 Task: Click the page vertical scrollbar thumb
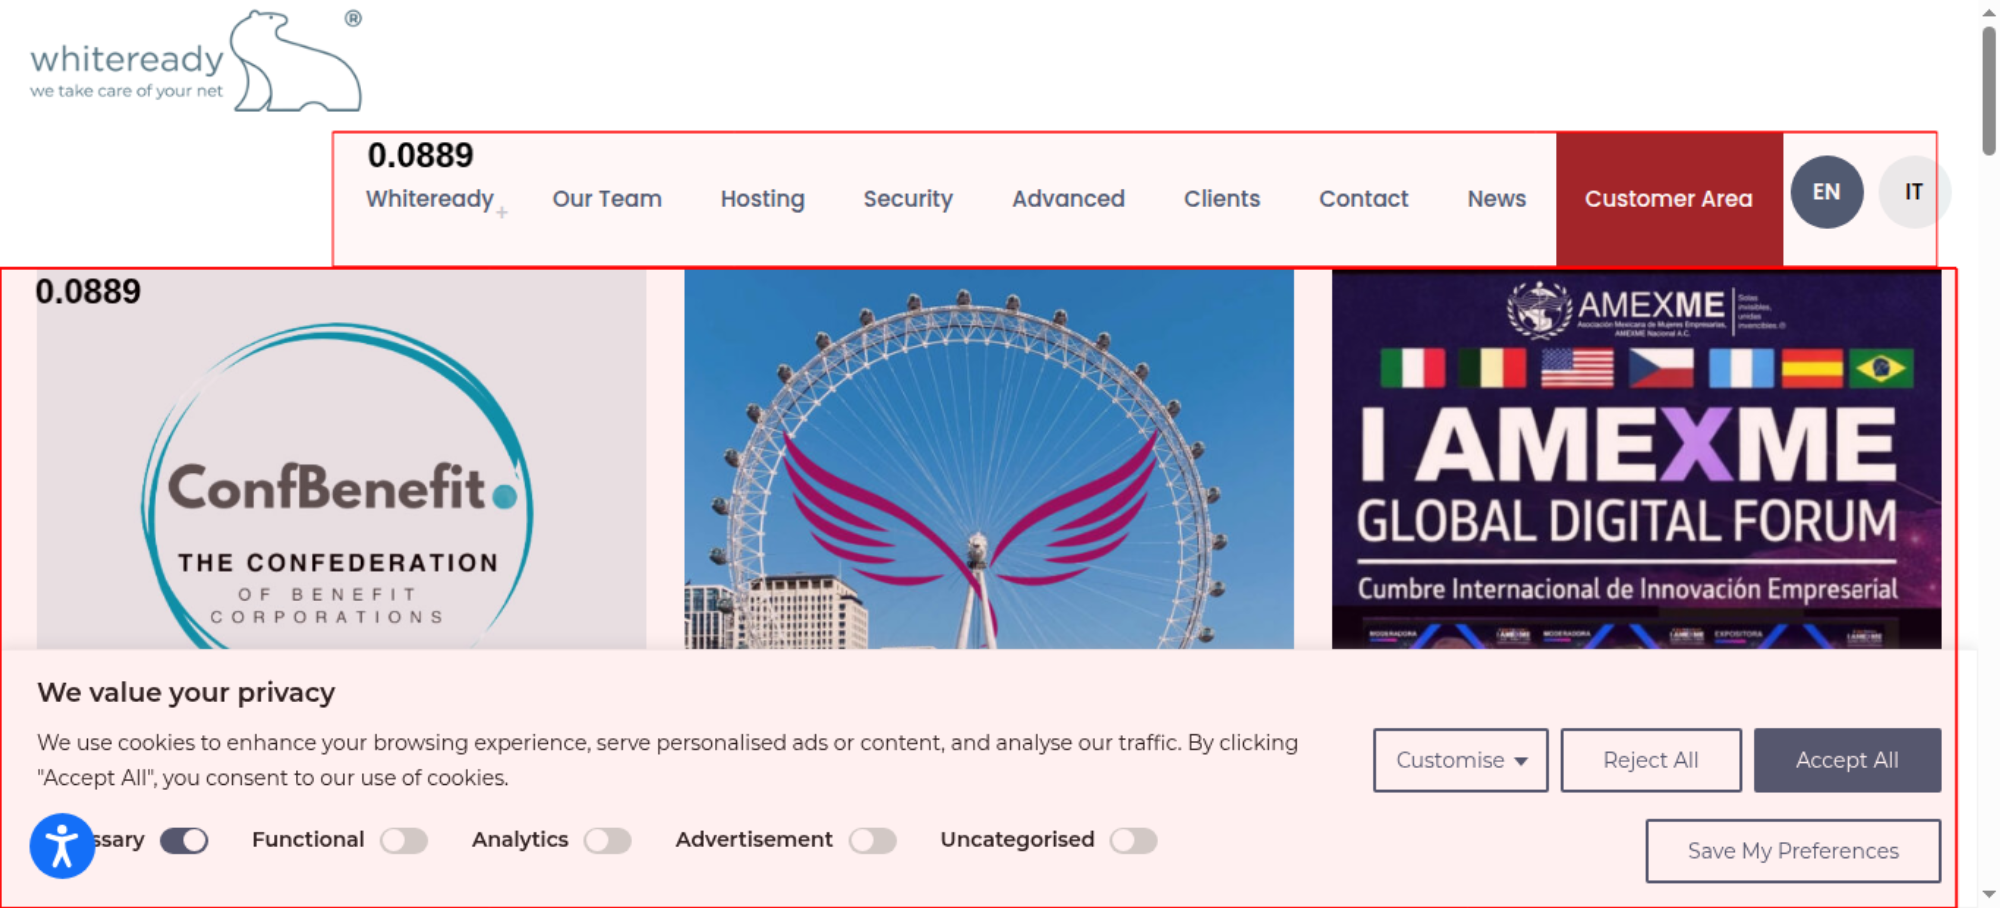pos(1989,90)
